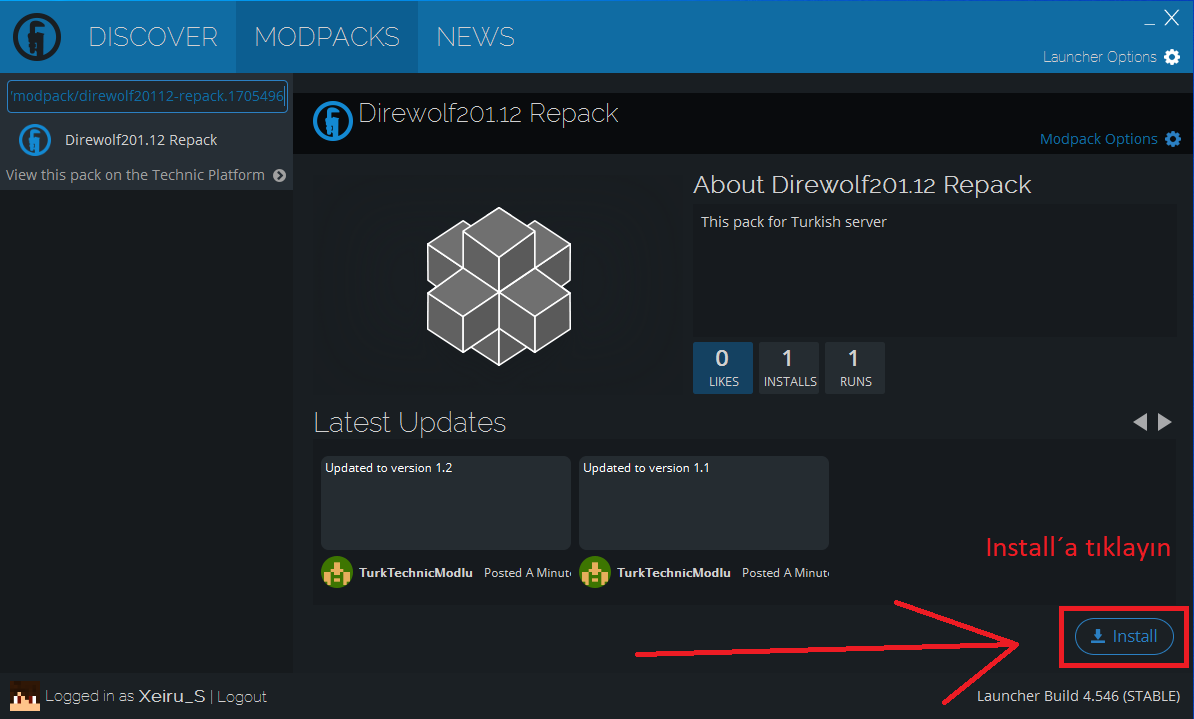1194x719 pixels.
Task: Click the Install button
Action: [1124, 636]
